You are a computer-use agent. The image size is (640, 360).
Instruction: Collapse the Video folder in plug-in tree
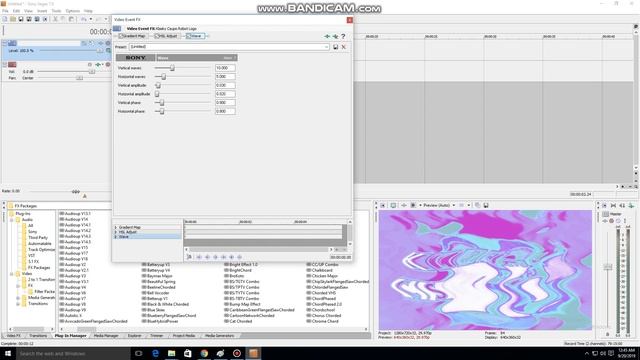point(12,274)
